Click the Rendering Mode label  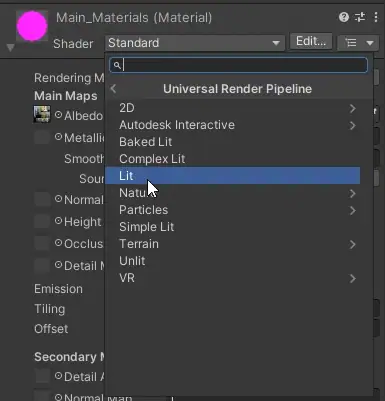point(69,78)
